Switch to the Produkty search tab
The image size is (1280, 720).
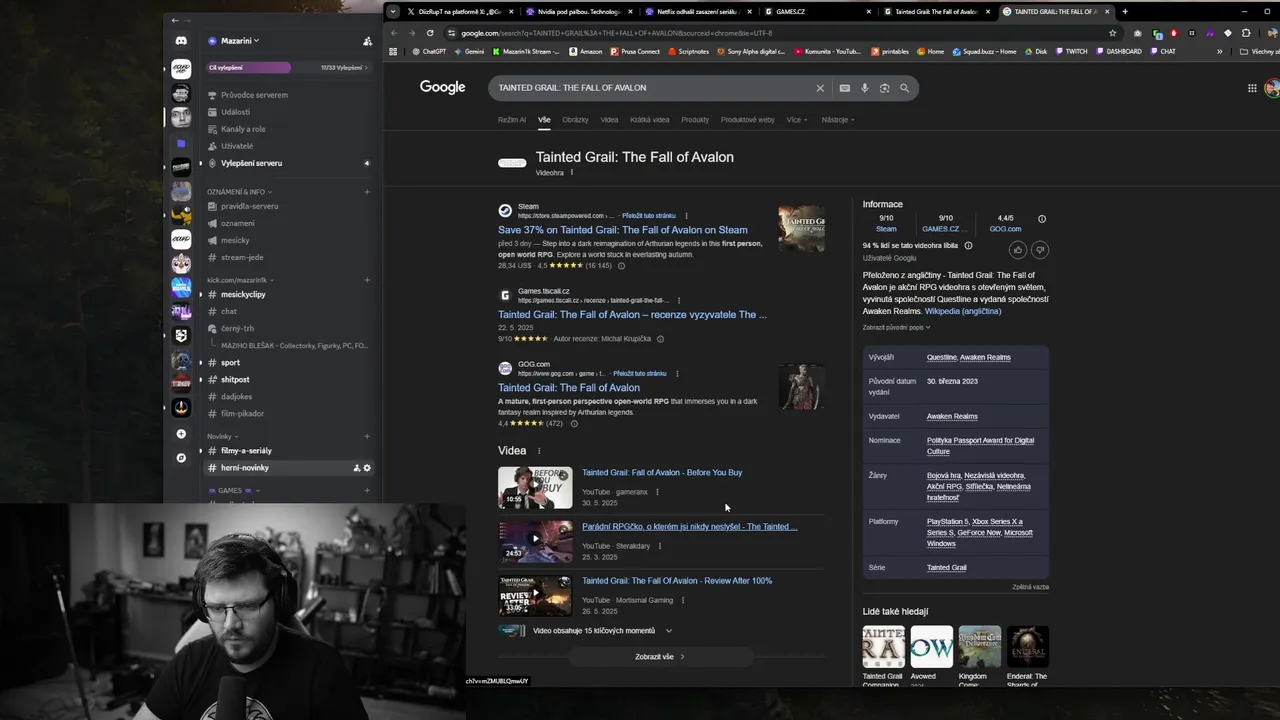[x=695, y=120]
